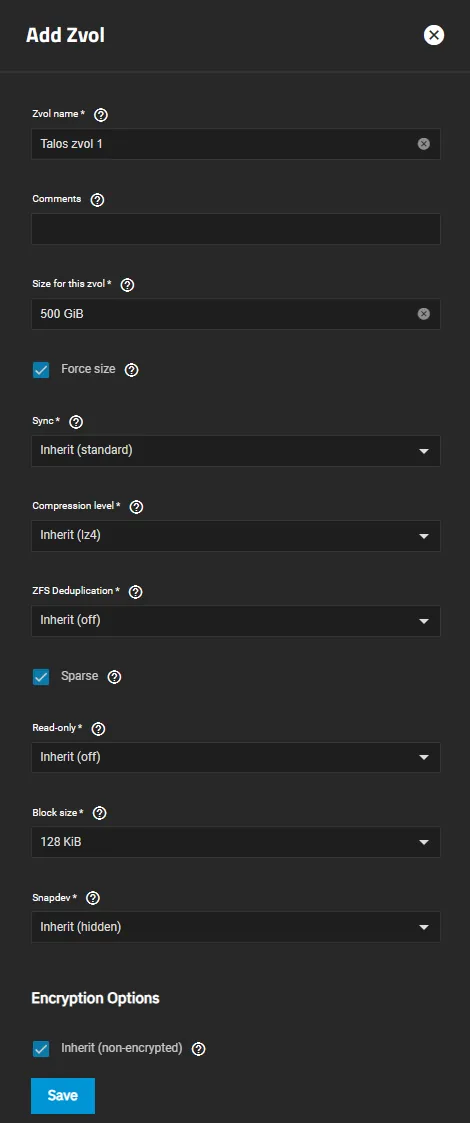Show Force size help tooltip

click(x=132, y=370)
